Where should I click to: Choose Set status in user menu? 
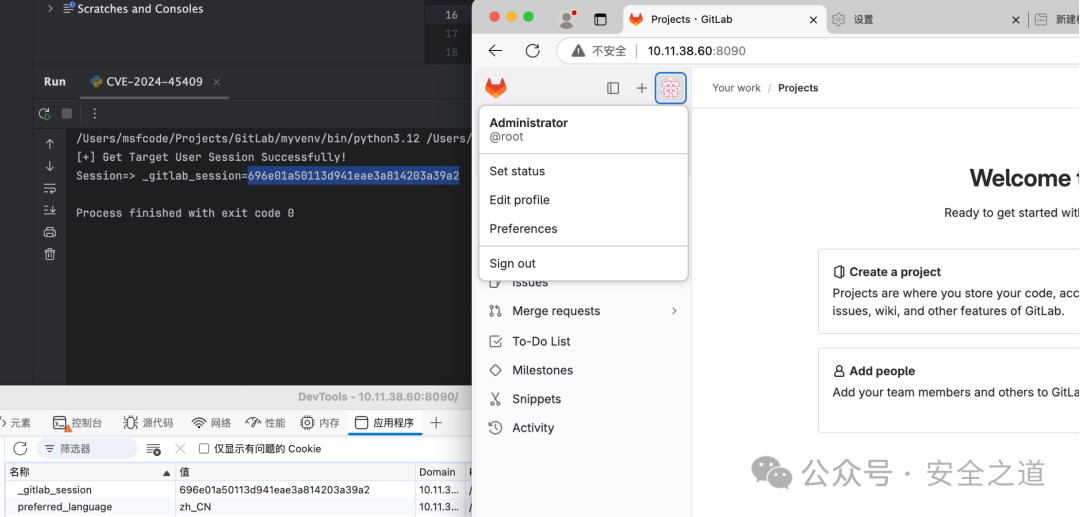click(583, 171)
